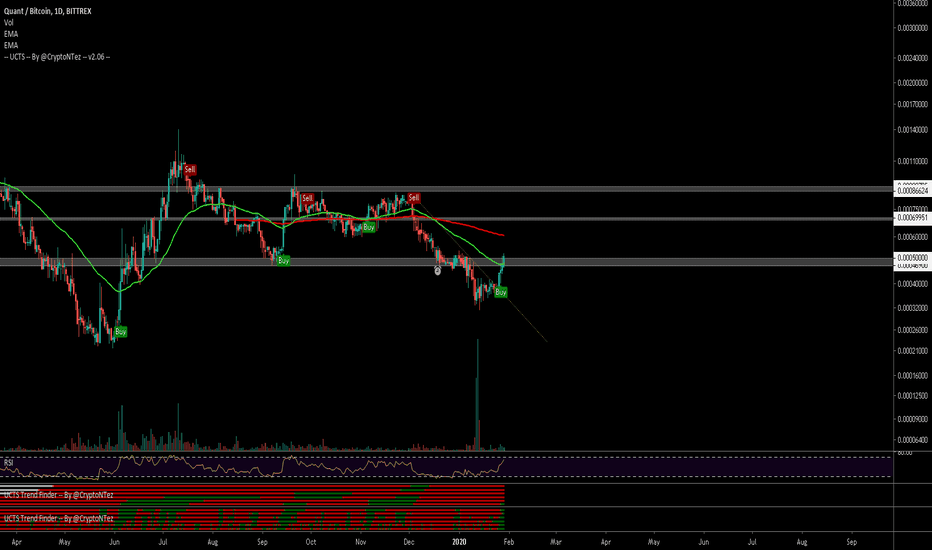Select the 0.00050000 price tag
932x550 pixels.
click(912, 257)
